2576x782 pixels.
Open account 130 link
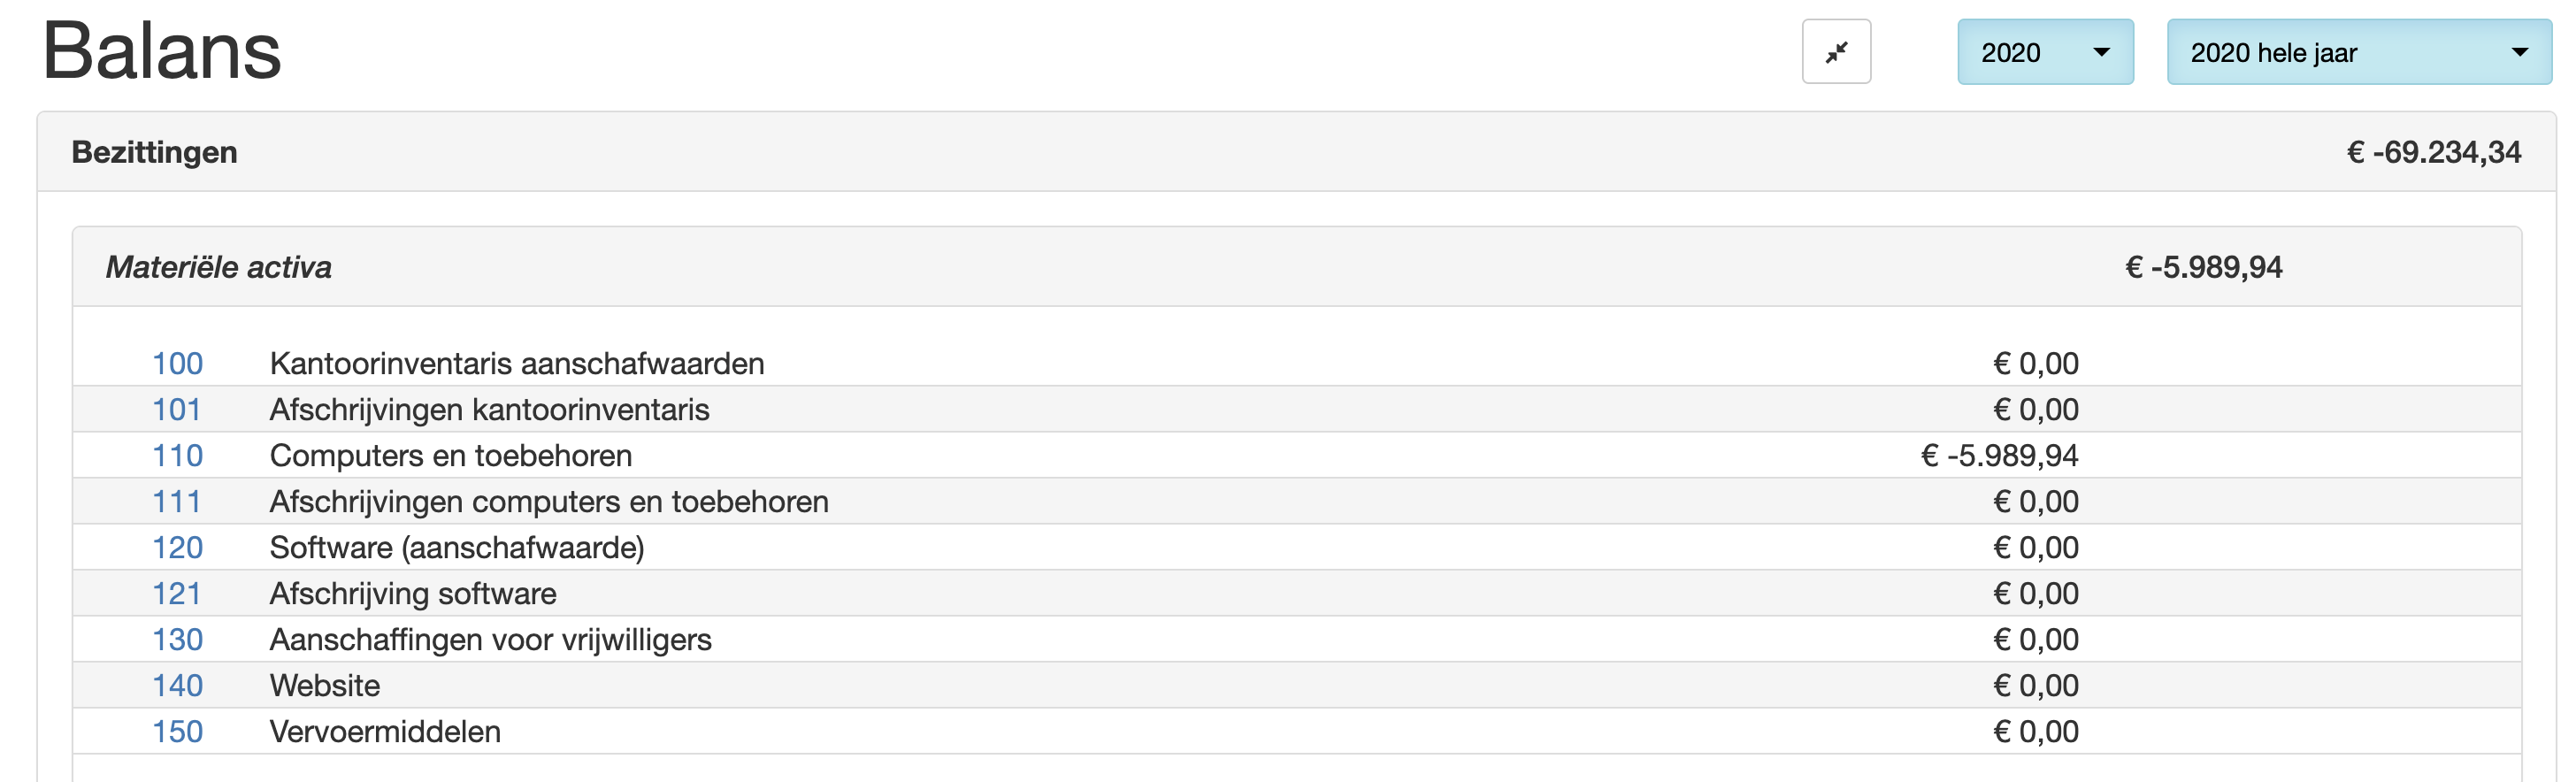(177, 639)
